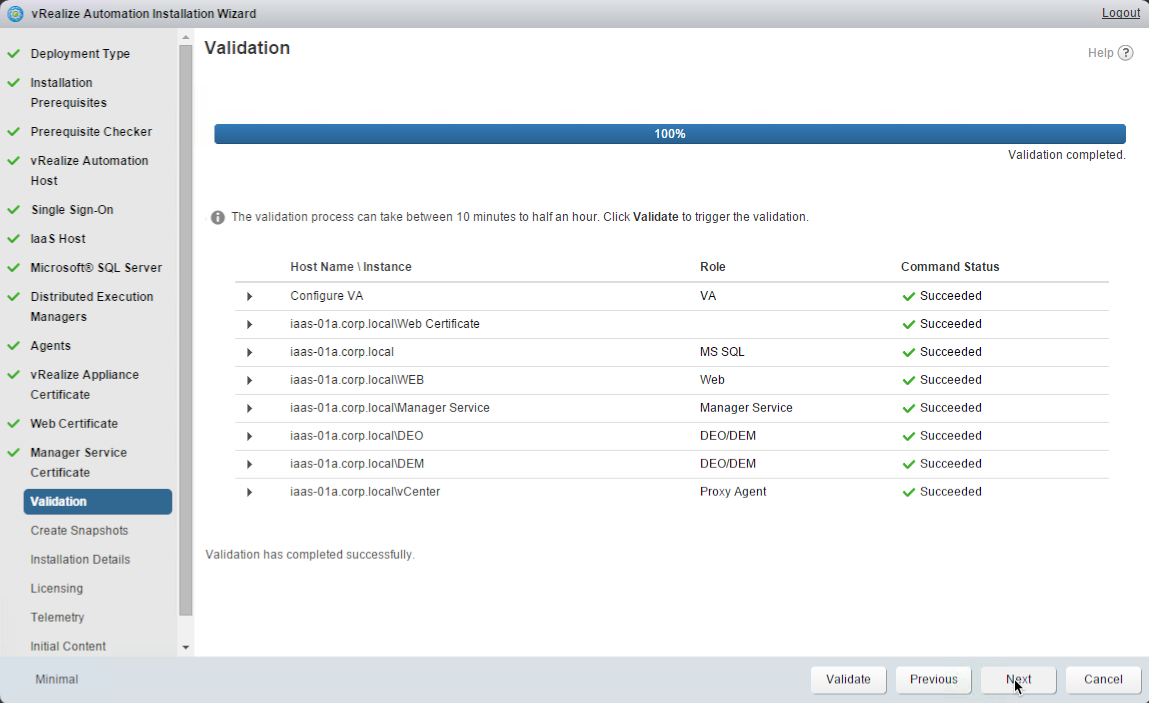The width and height of the screenshot is (1149, 703).
Task: Click the 100% validation progress bar
Action: (670, 134)
